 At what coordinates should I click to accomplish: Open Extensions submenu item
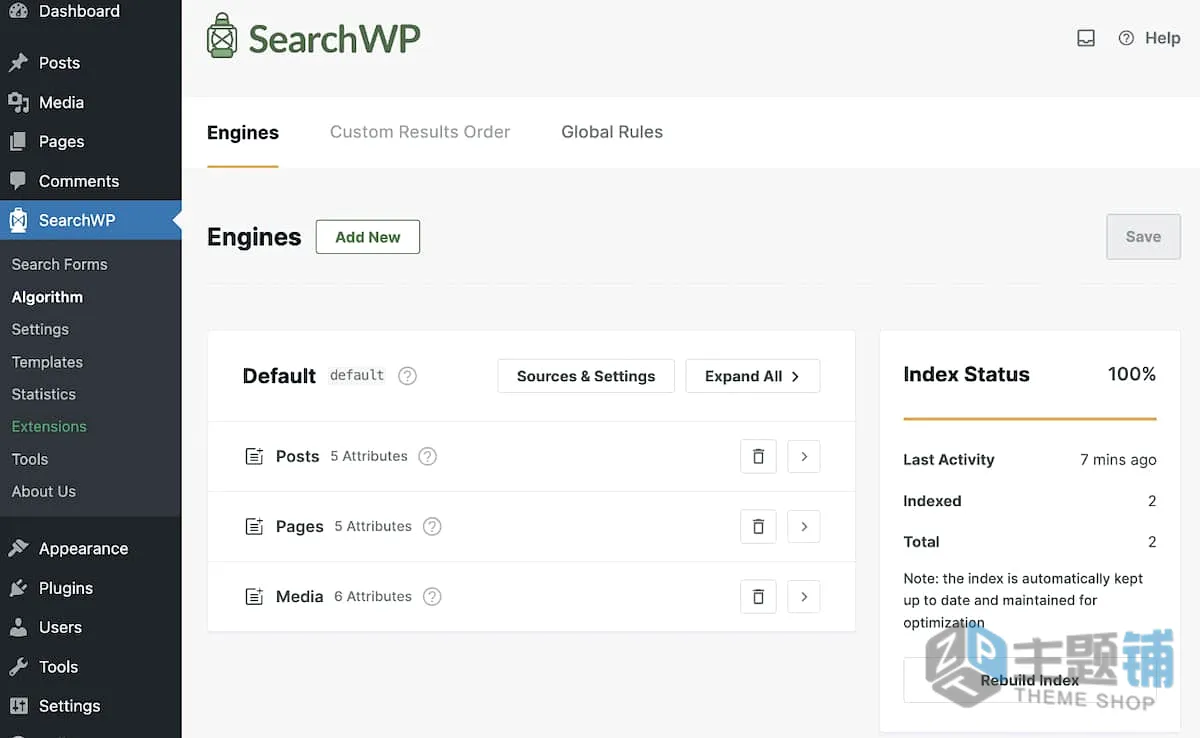click(49, 426)
